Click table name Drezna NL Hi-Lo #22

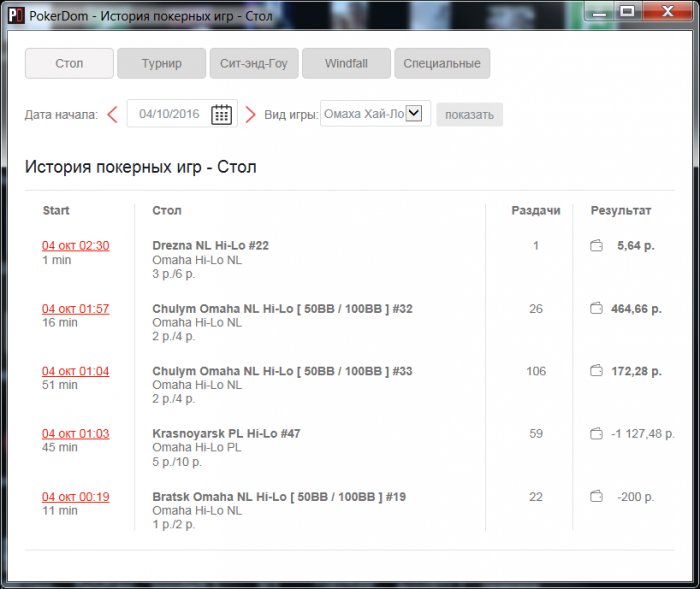click(x=210, y=246)
